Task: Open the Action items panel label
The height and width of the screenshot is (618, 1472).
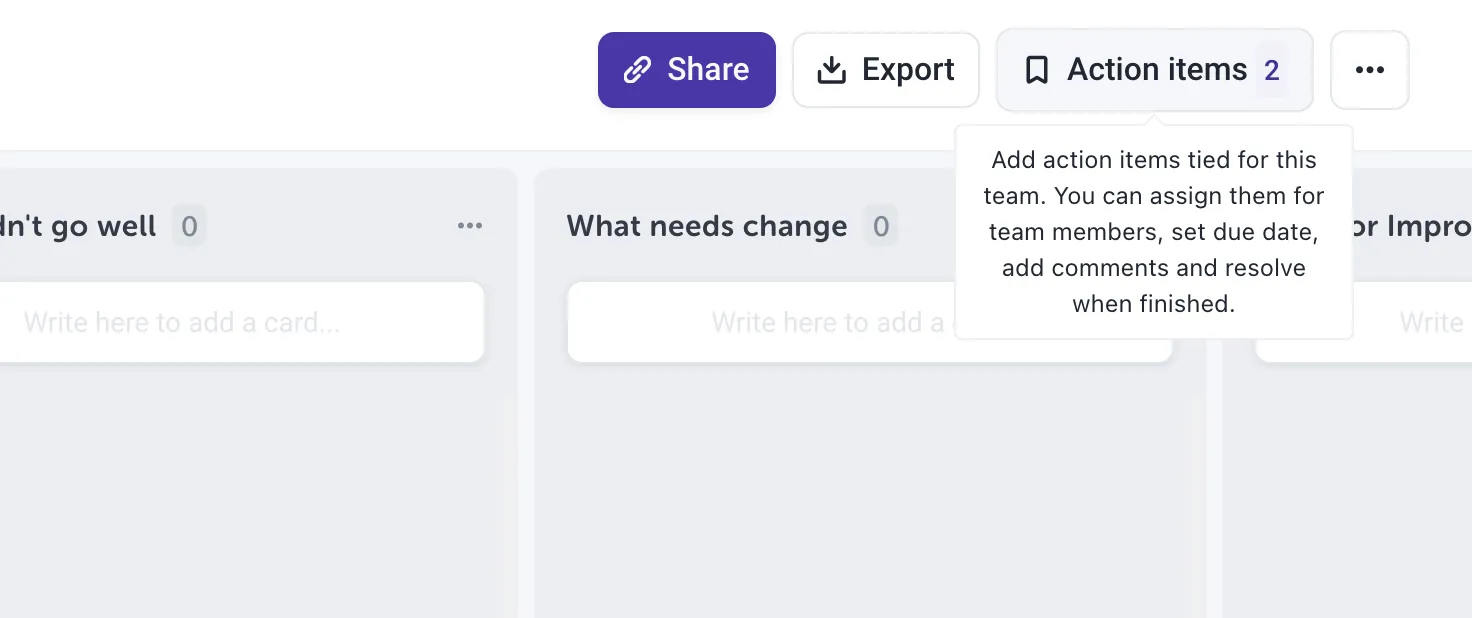Action: [1157, 70]
